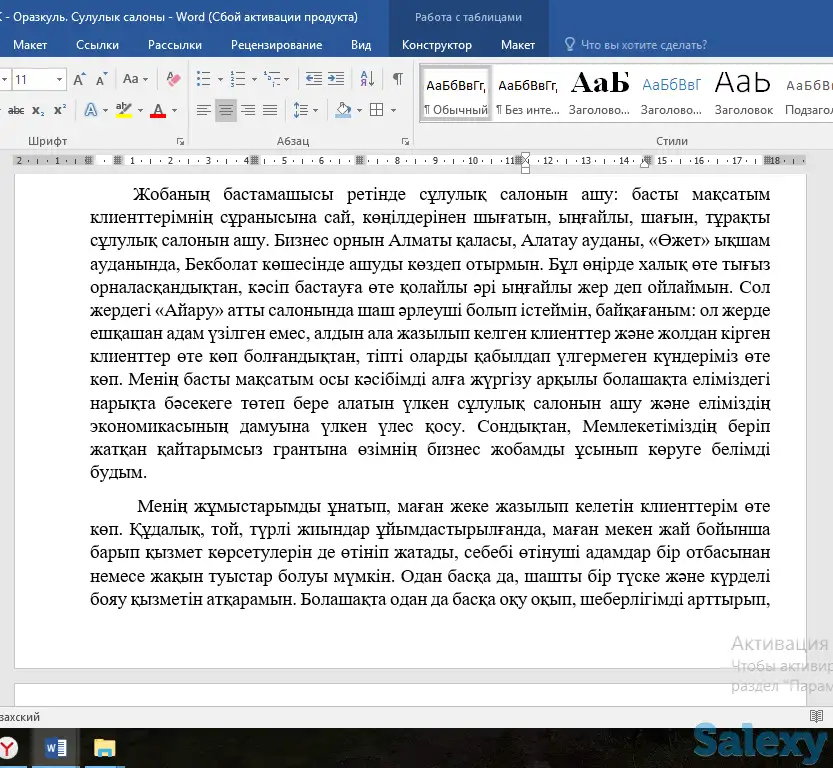Switch to the Конструктор tab
Viewport: 833px width, 768px height.
pos(436,45)
